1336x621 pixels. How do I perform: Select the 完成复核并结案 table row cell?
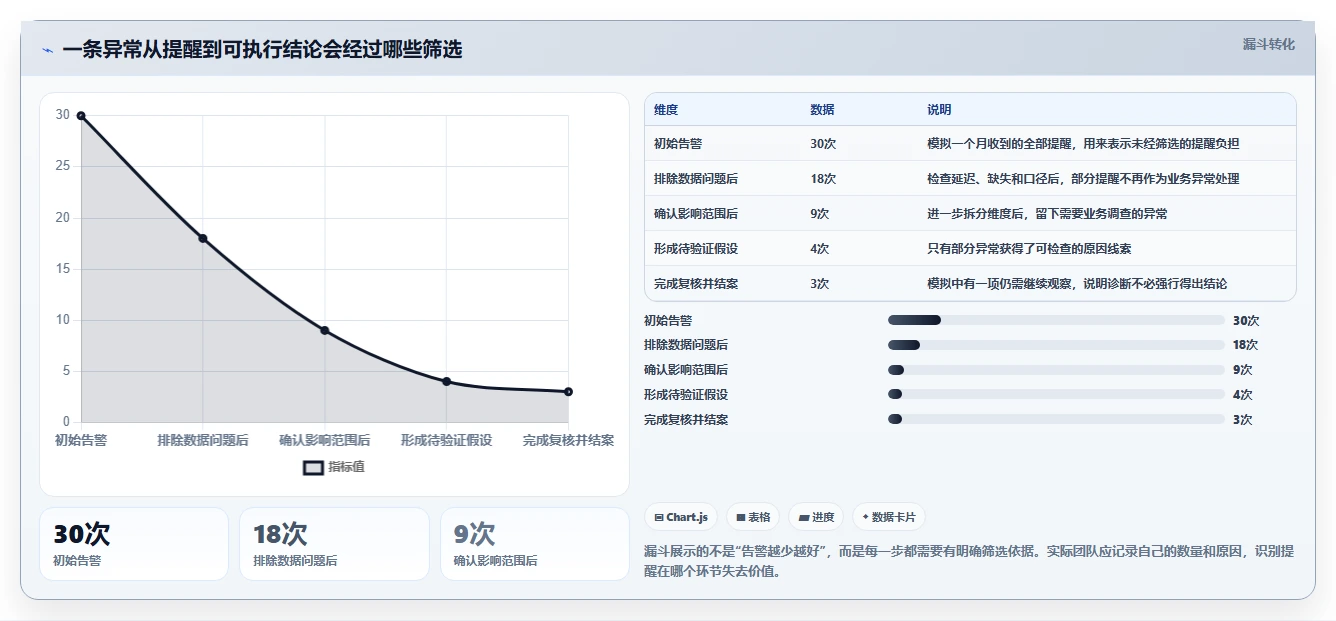click(x=724, y=284)
